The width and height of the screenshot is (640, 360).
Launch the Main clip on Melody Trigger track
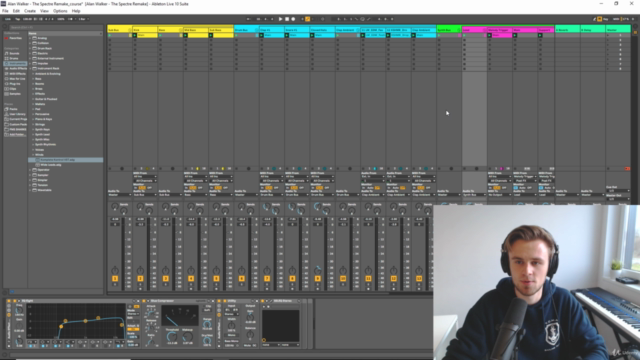point(489,36)
